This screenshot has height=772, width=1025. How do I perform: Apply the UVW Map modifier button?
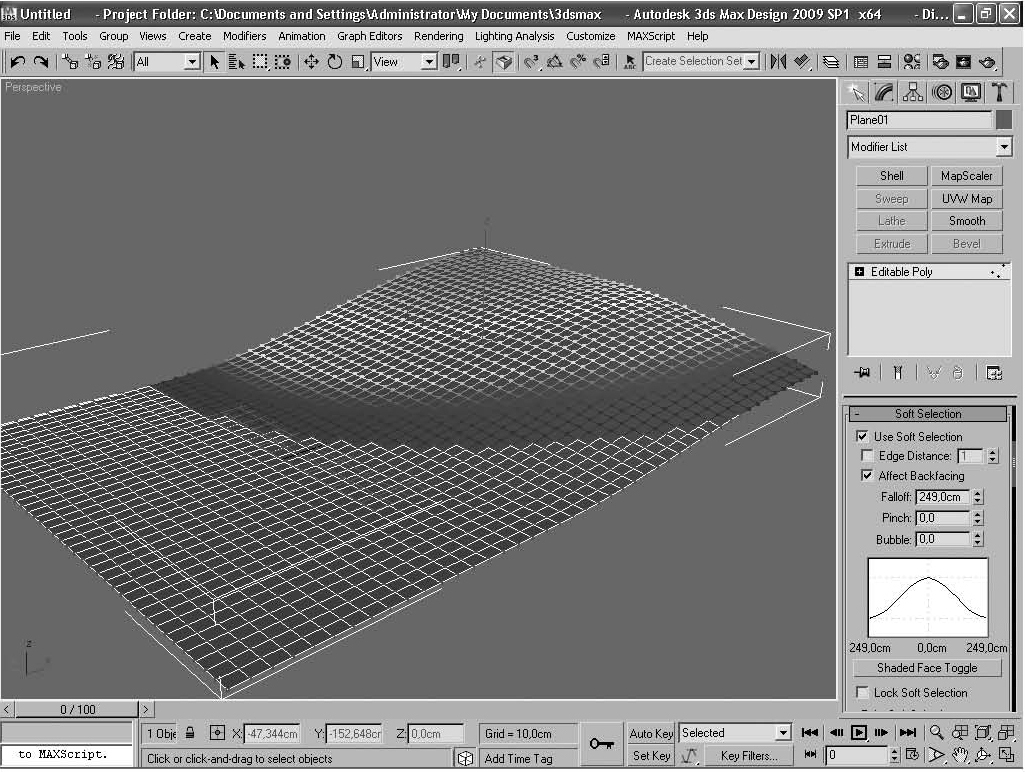tap(966, 199)
